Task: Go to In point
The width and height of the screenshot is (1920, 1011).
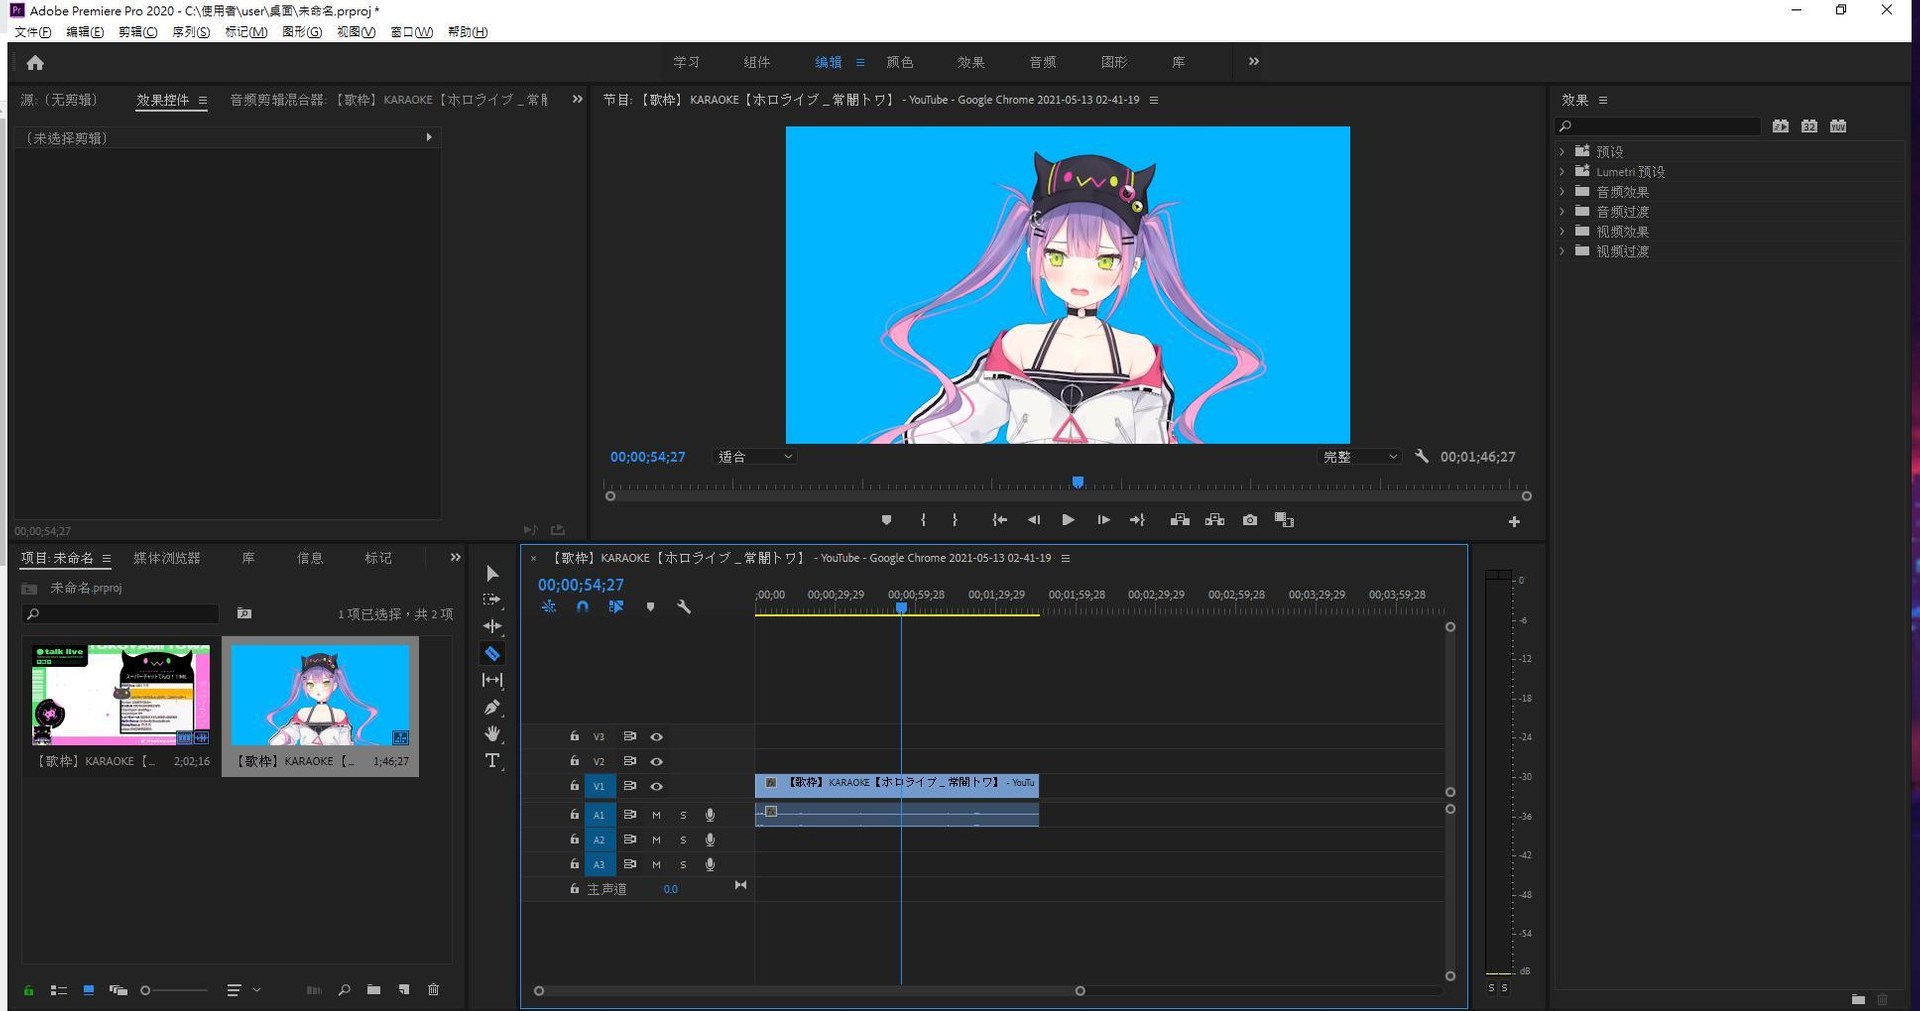Action: click(x=999, y=520)
